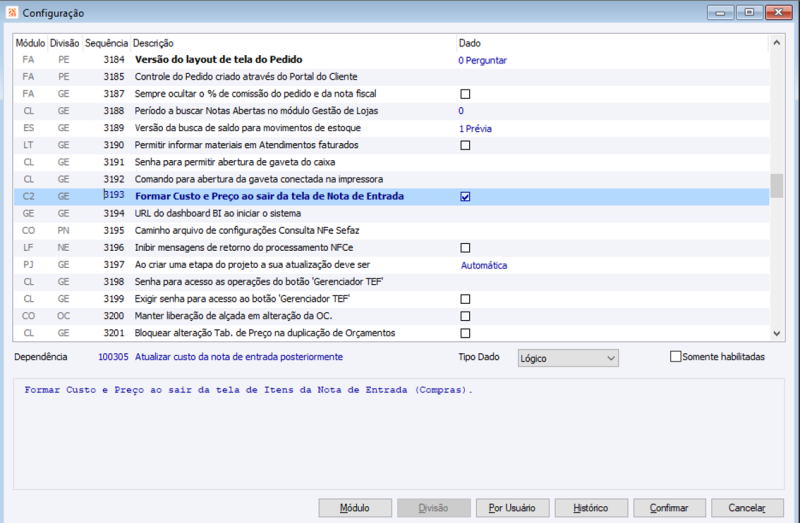The width and height of the screenshot is (800, 523).
Task: Click the '0 Perguntar' data value
Action: 482,60
